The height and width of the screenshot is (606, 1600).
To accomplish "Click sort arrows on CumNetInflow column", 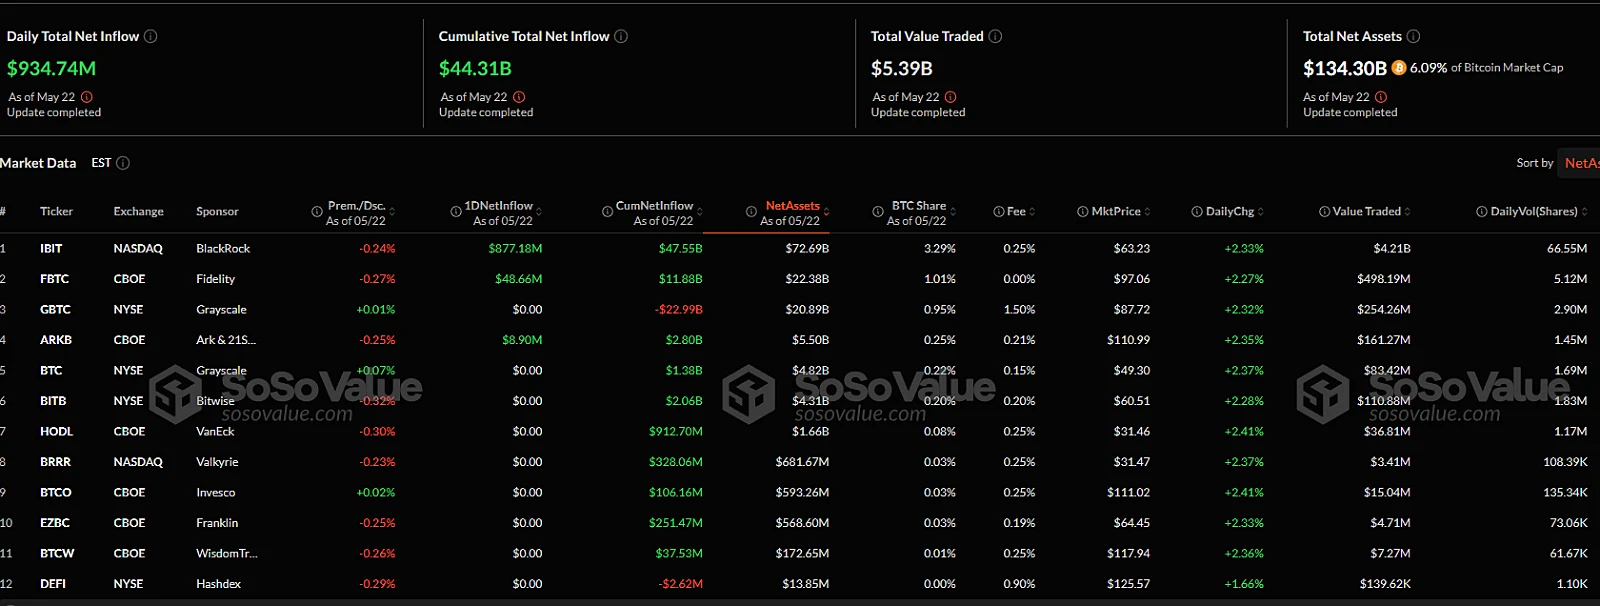I will coord(699,212).
